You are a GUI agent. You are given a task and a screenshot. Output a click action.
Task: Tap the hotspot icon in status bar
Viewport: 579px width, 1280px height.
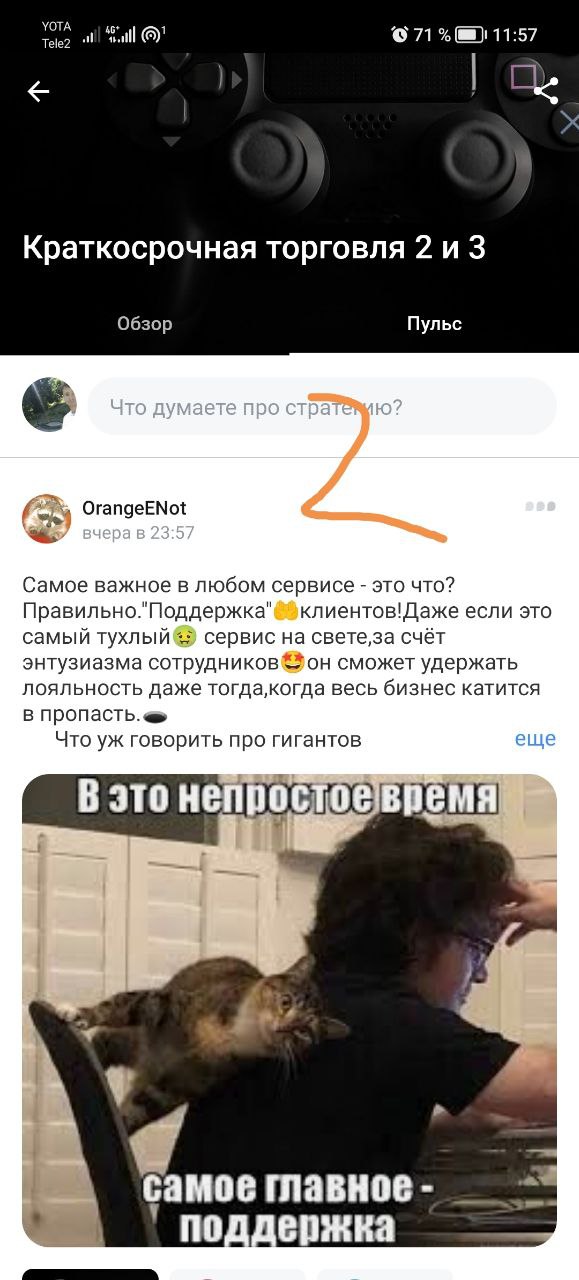point(152,35)
